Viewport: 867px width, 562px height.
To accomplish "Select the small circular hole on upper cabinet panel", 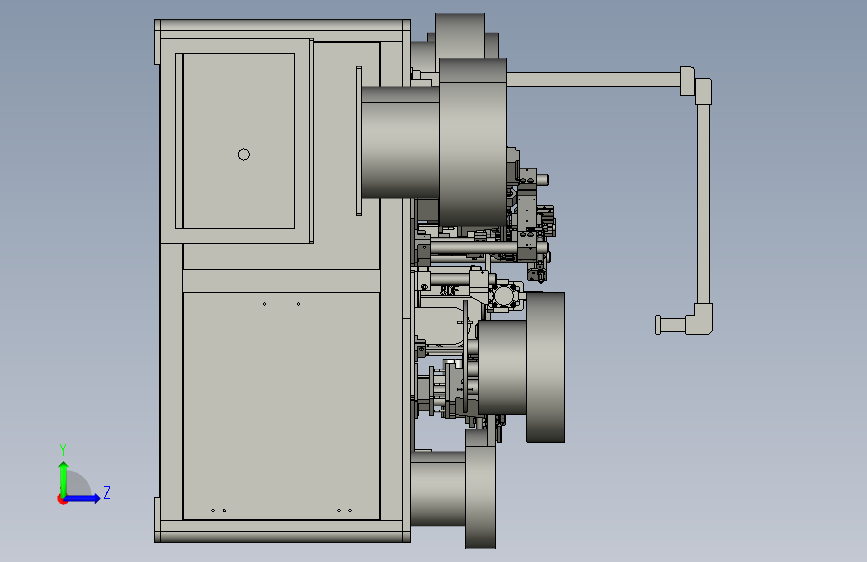I will 244,154.
